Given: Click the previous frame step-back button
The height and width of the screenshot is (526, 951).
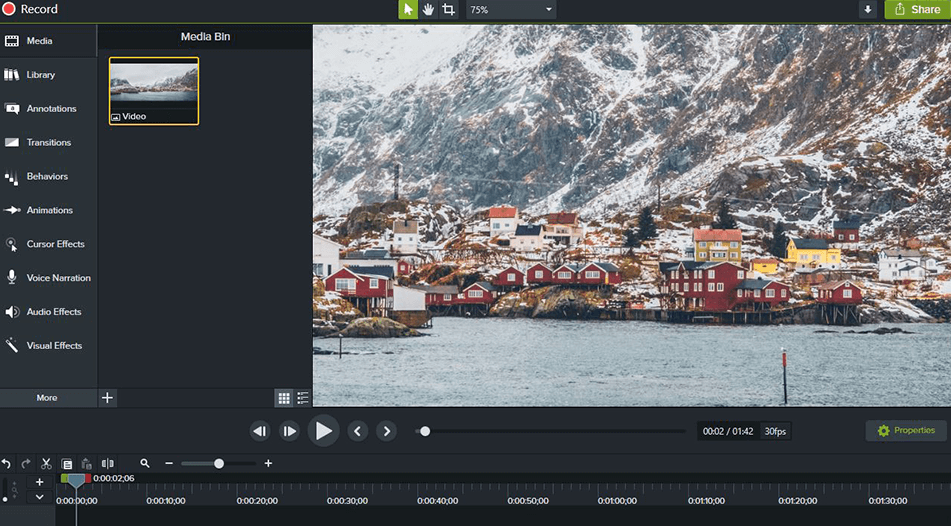Looking at the screenshot, I should tap(260, 431).
